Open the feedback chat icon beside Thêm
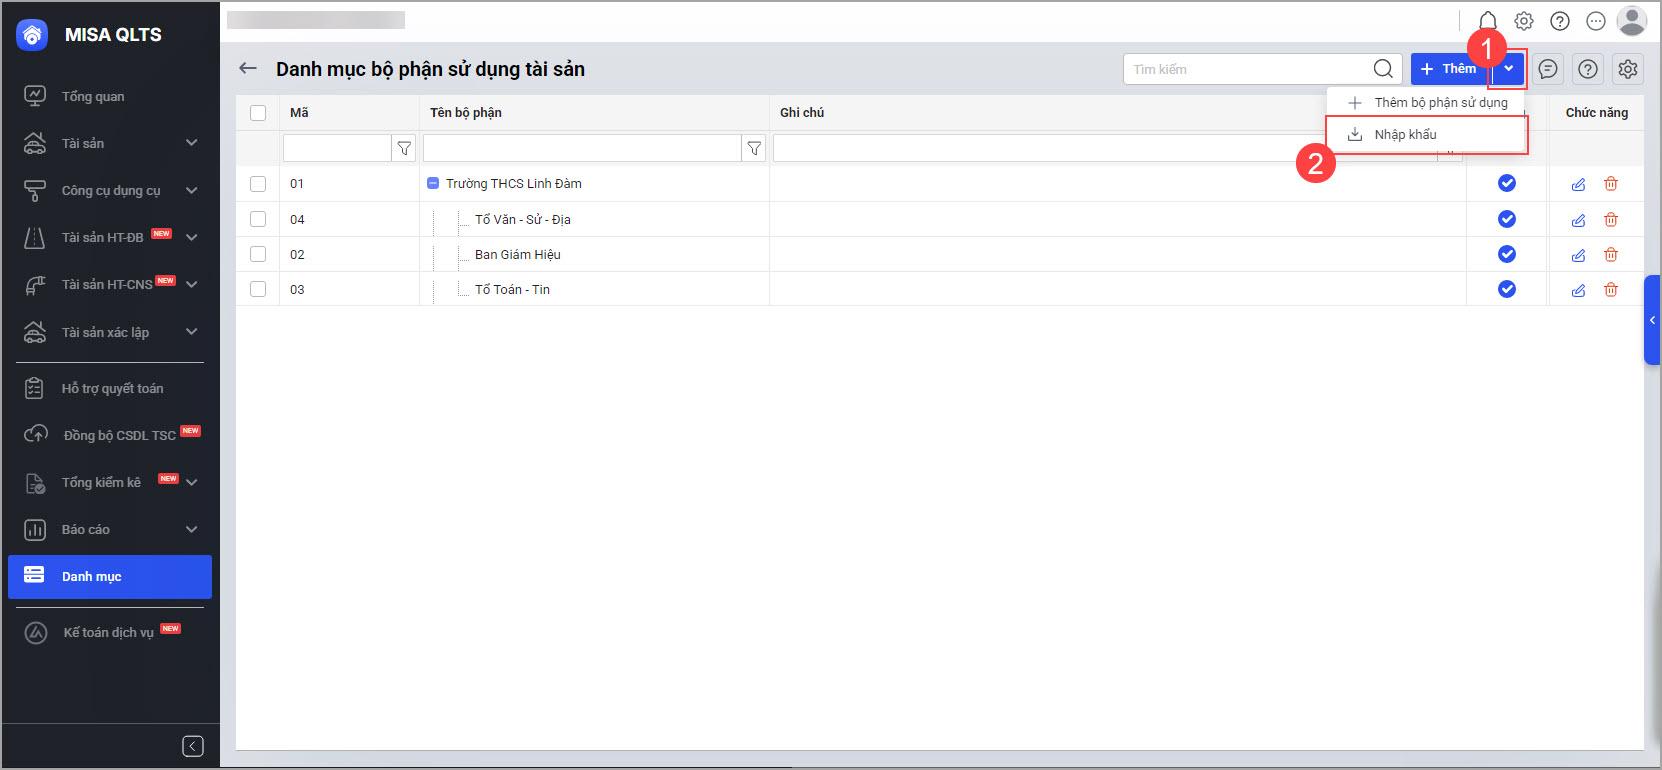The image size is (1662, 770). (x=1548, y=69)
